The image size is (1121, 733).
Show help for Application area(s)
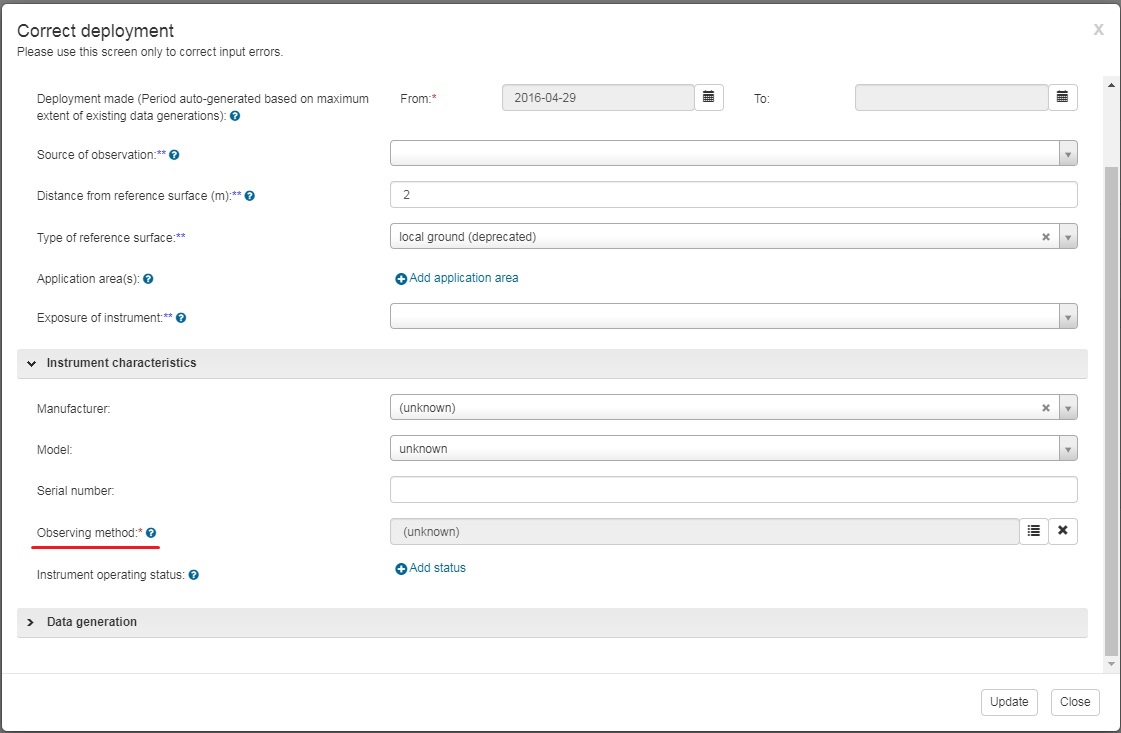click(x=148, y=279)
